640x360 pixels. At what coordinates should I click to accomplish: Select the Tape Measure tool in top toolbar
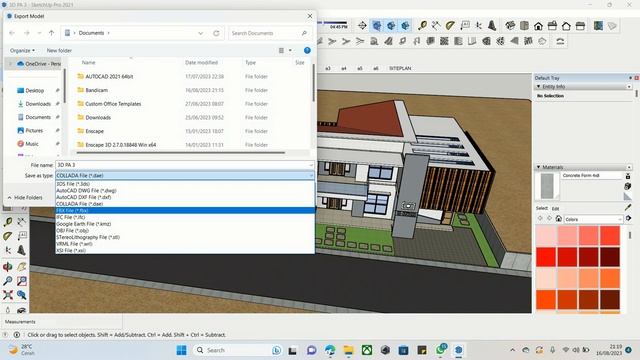tap(422, 26)
